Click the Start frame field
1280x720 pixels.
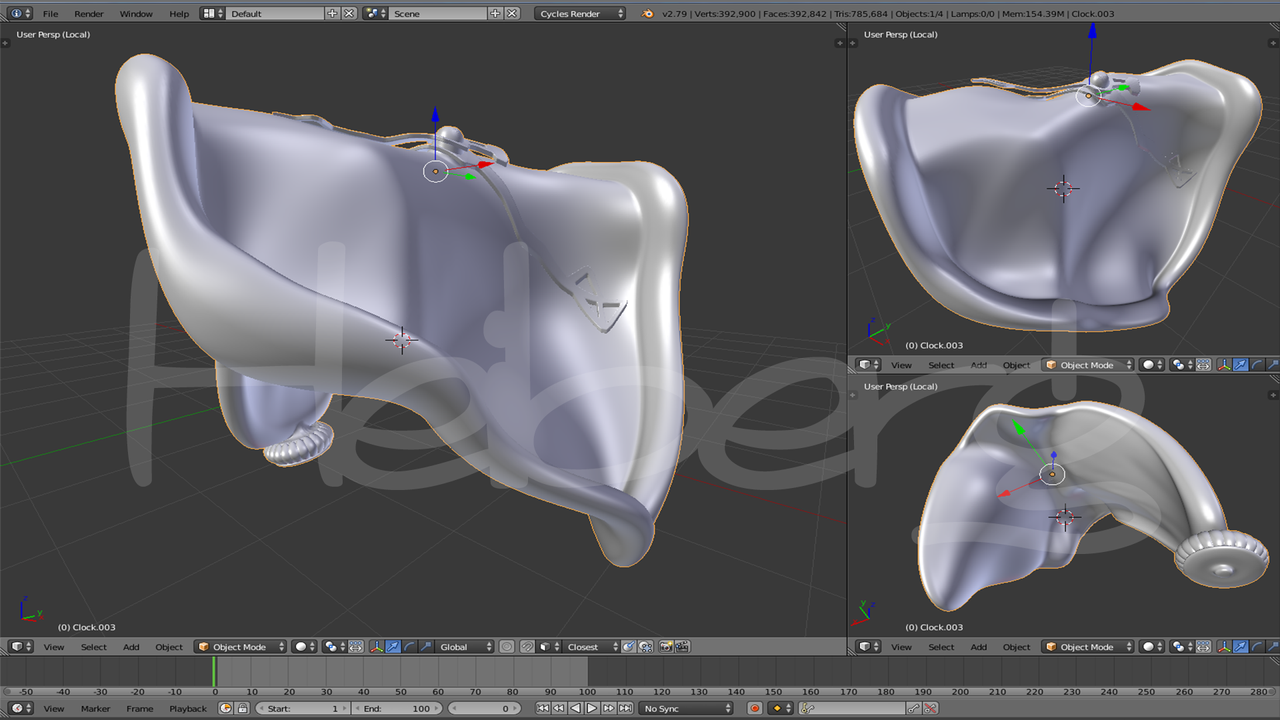coord(303,708)
